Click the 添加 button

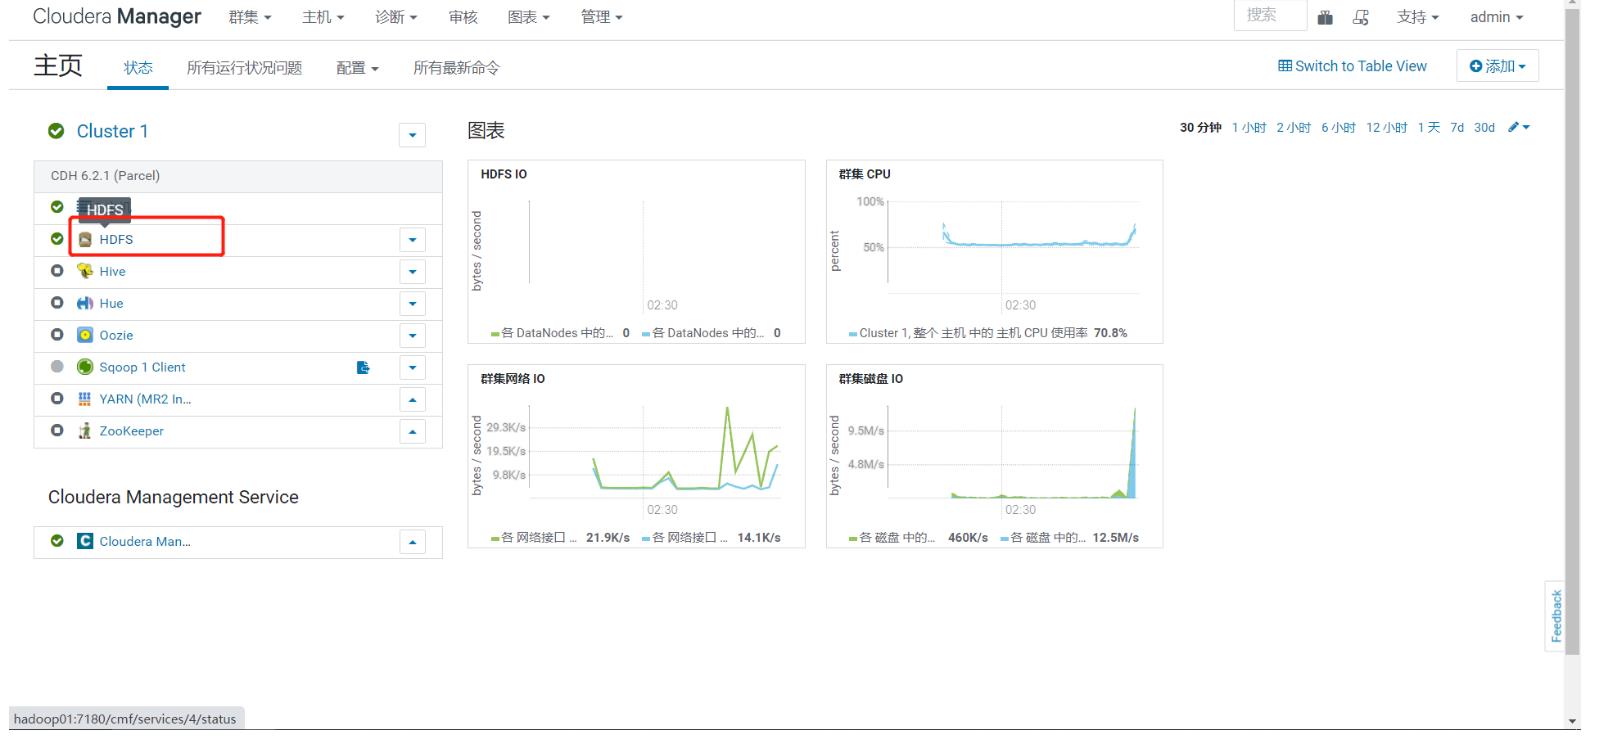[x=1497, y=66]
